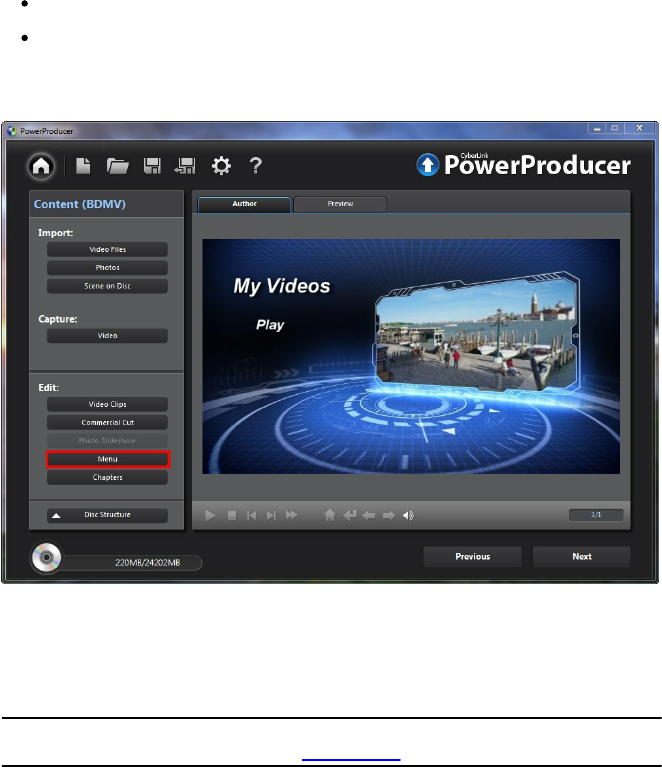Click the blue link below the screenshot
Viewport: 662px width, 767px height.
pyautogui.click(x=351, y=760)
